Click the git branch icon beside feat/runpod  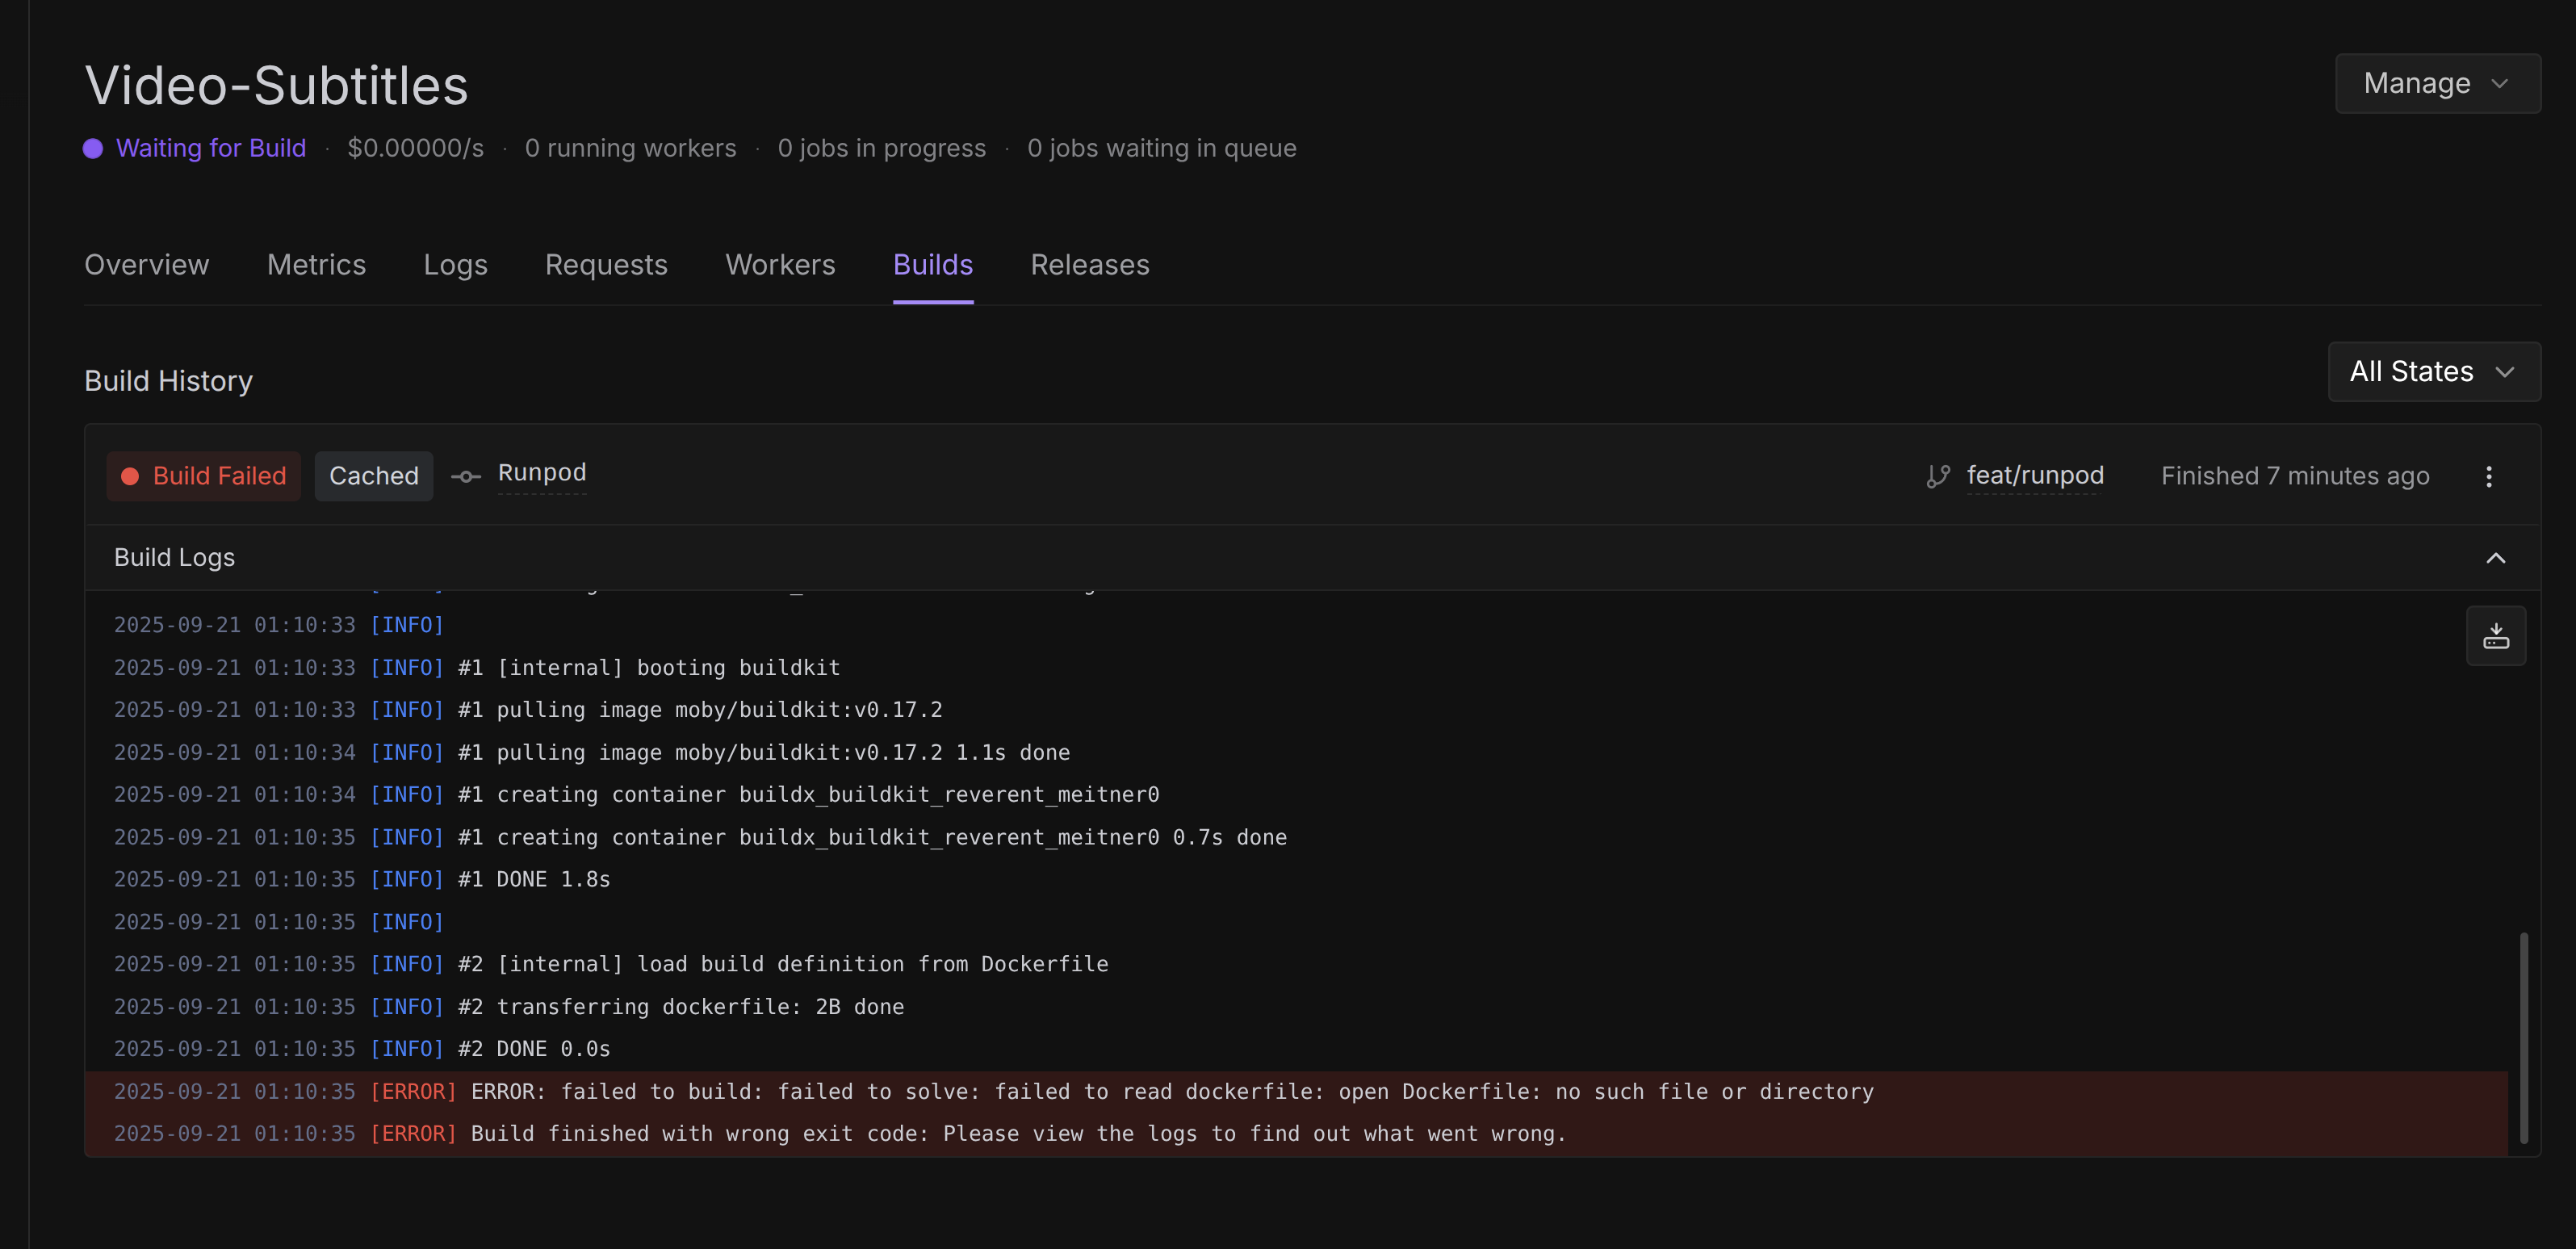[x=1937, y=476]
